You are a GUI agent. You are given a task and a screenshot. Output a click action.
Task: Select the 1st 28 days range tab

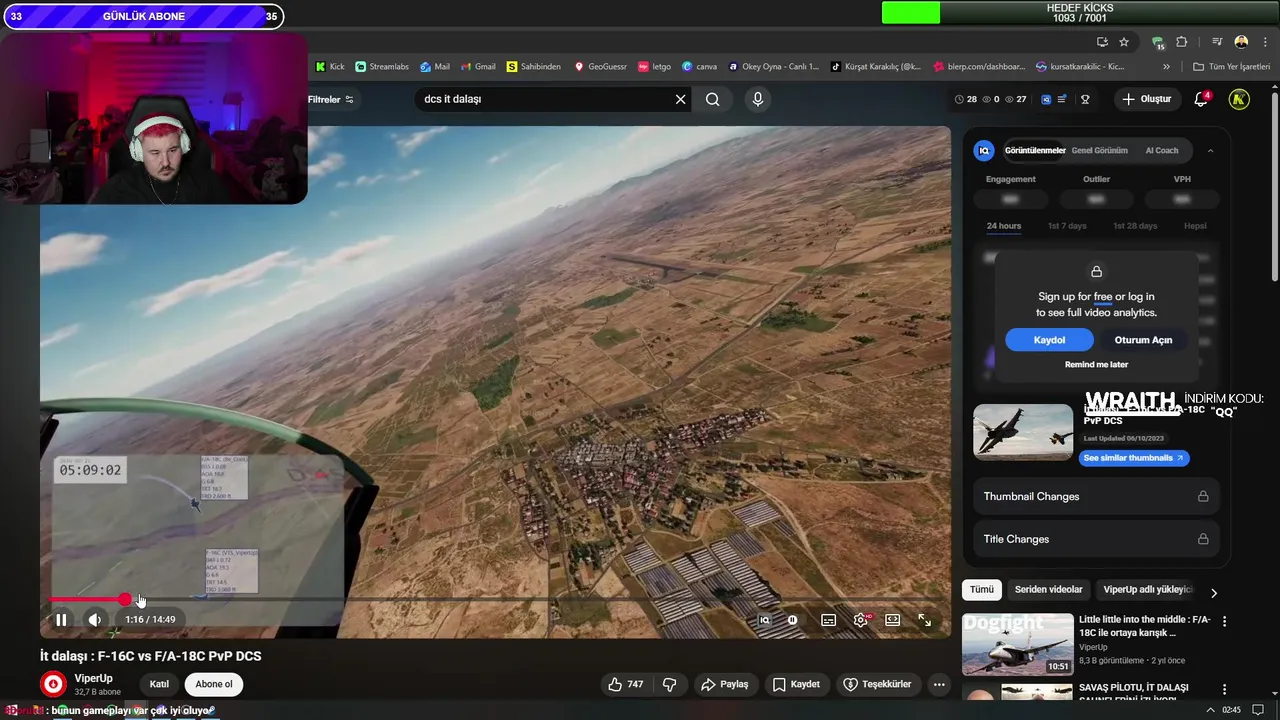[1135, 226]
